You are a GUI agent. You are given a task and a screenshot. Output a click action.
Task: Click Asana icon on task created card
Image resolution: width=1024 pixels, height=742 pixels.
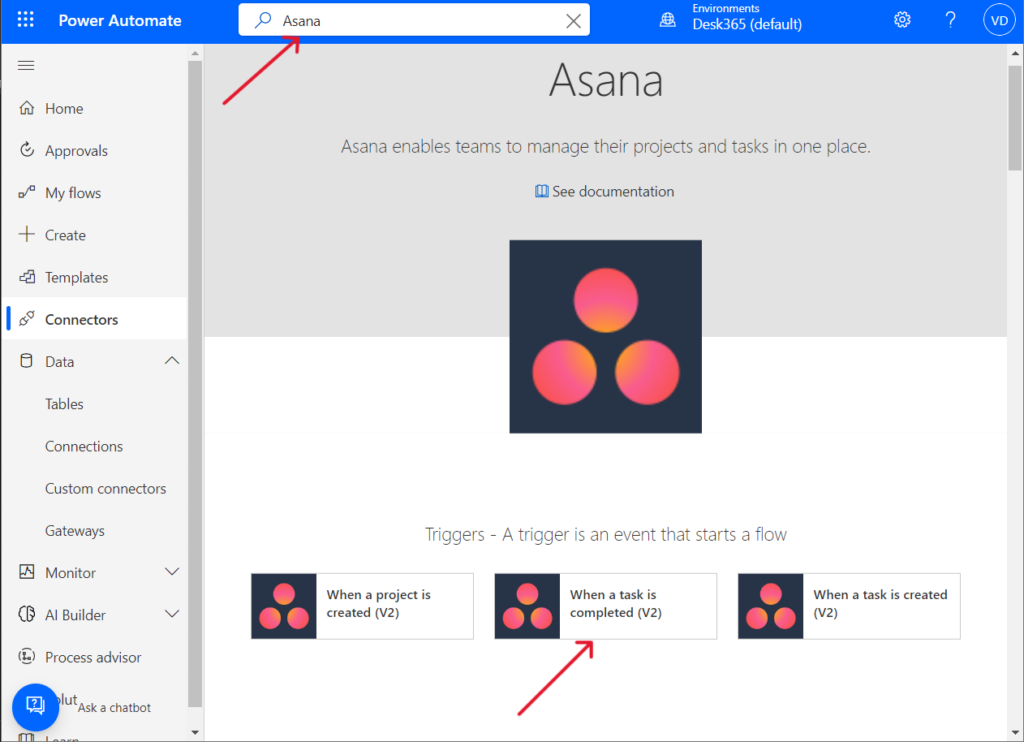coord(771,606)
